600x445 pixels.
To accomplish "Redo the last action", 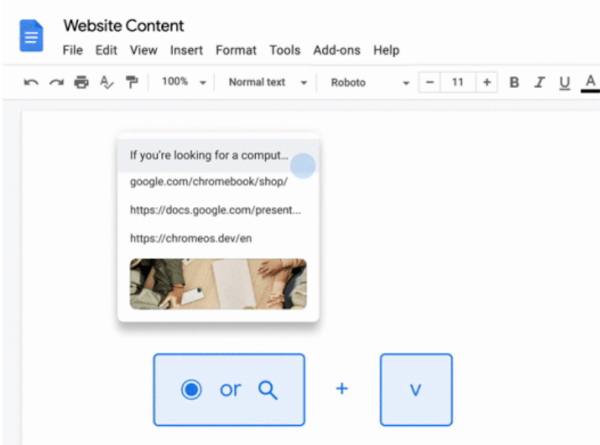I will 56,82.
